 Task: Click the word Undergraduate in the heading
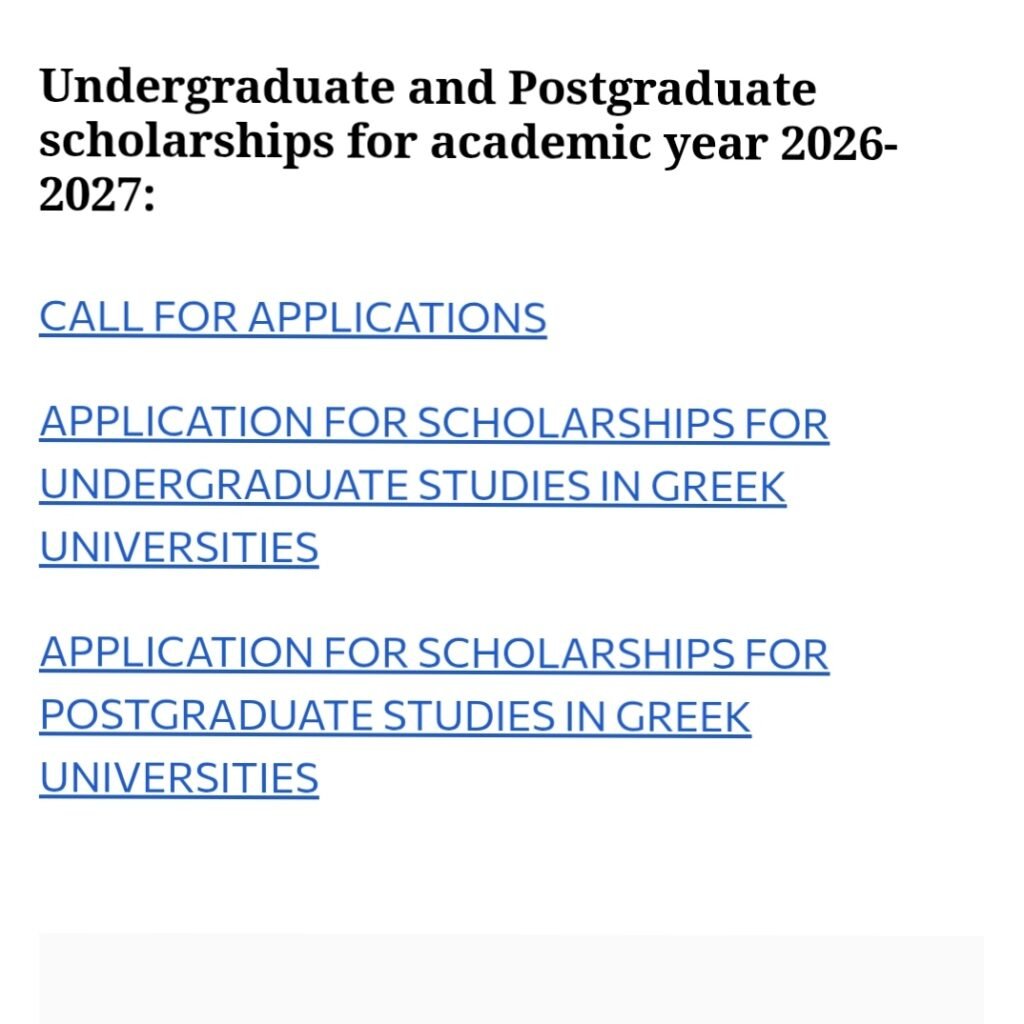[x=217, y=89]
